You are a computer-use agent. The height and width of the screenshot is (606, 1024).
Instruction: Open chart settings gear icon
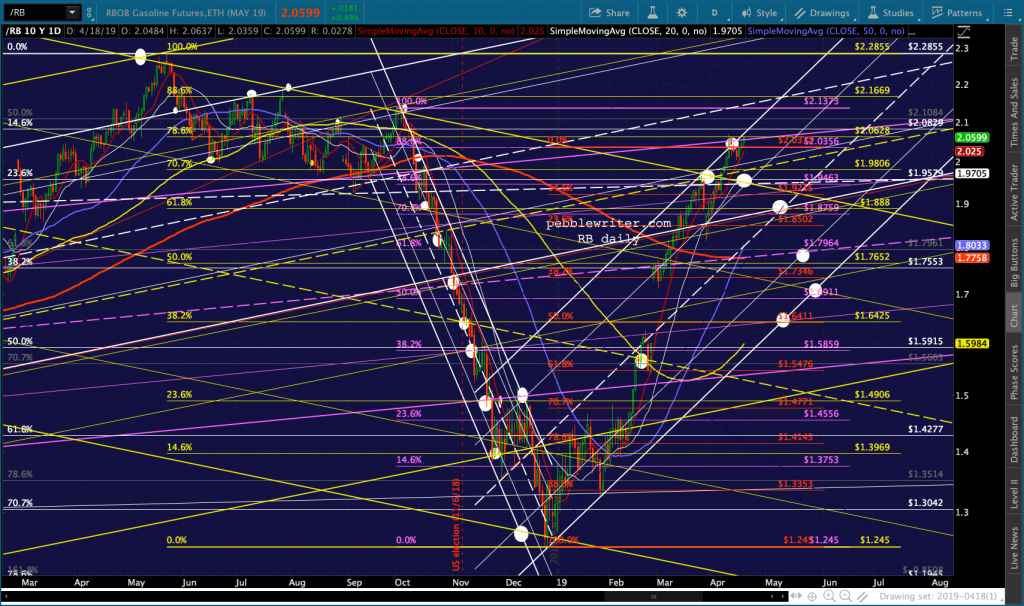click(x=682, y=12)
